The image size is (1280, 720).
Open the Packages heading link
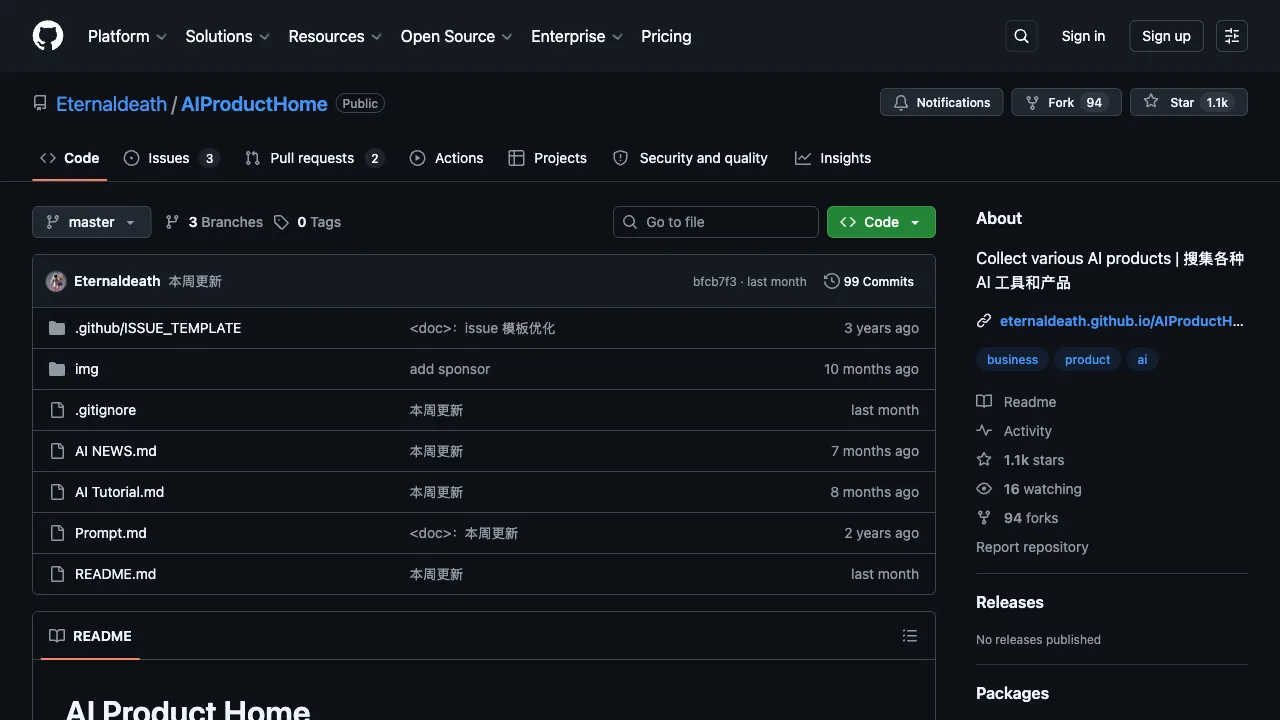[1012, 693]
